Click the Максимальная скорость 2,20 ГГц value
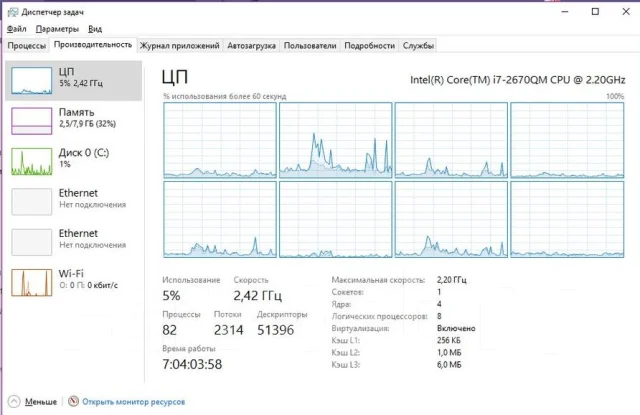The image size is (640, 415). (451, 280)
